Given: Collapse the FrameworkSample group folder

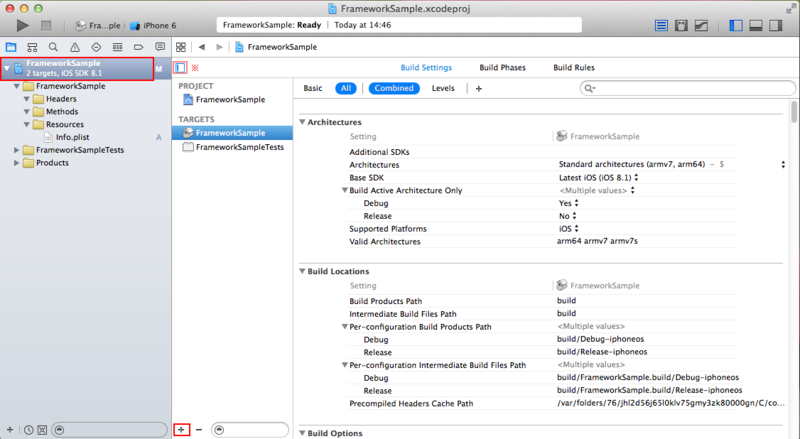Looking at the screenshot, I should tap(17, 86).
